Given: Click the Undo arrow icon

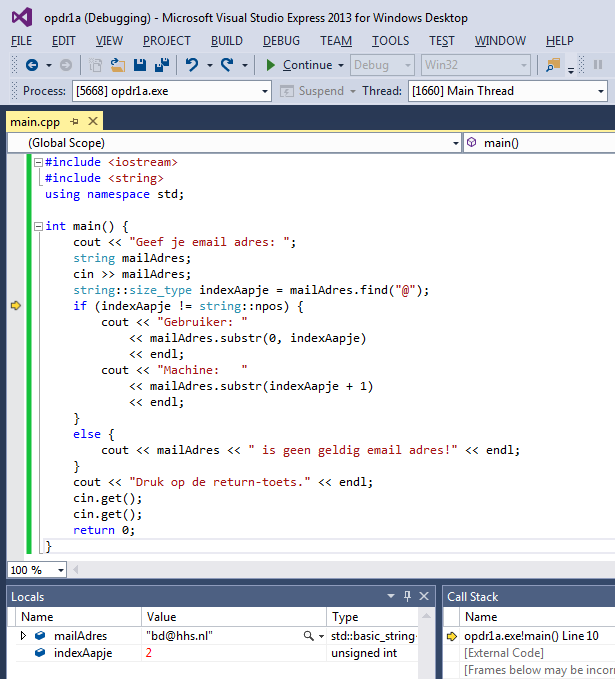Looking at the screenshot, I should (191, 65).
